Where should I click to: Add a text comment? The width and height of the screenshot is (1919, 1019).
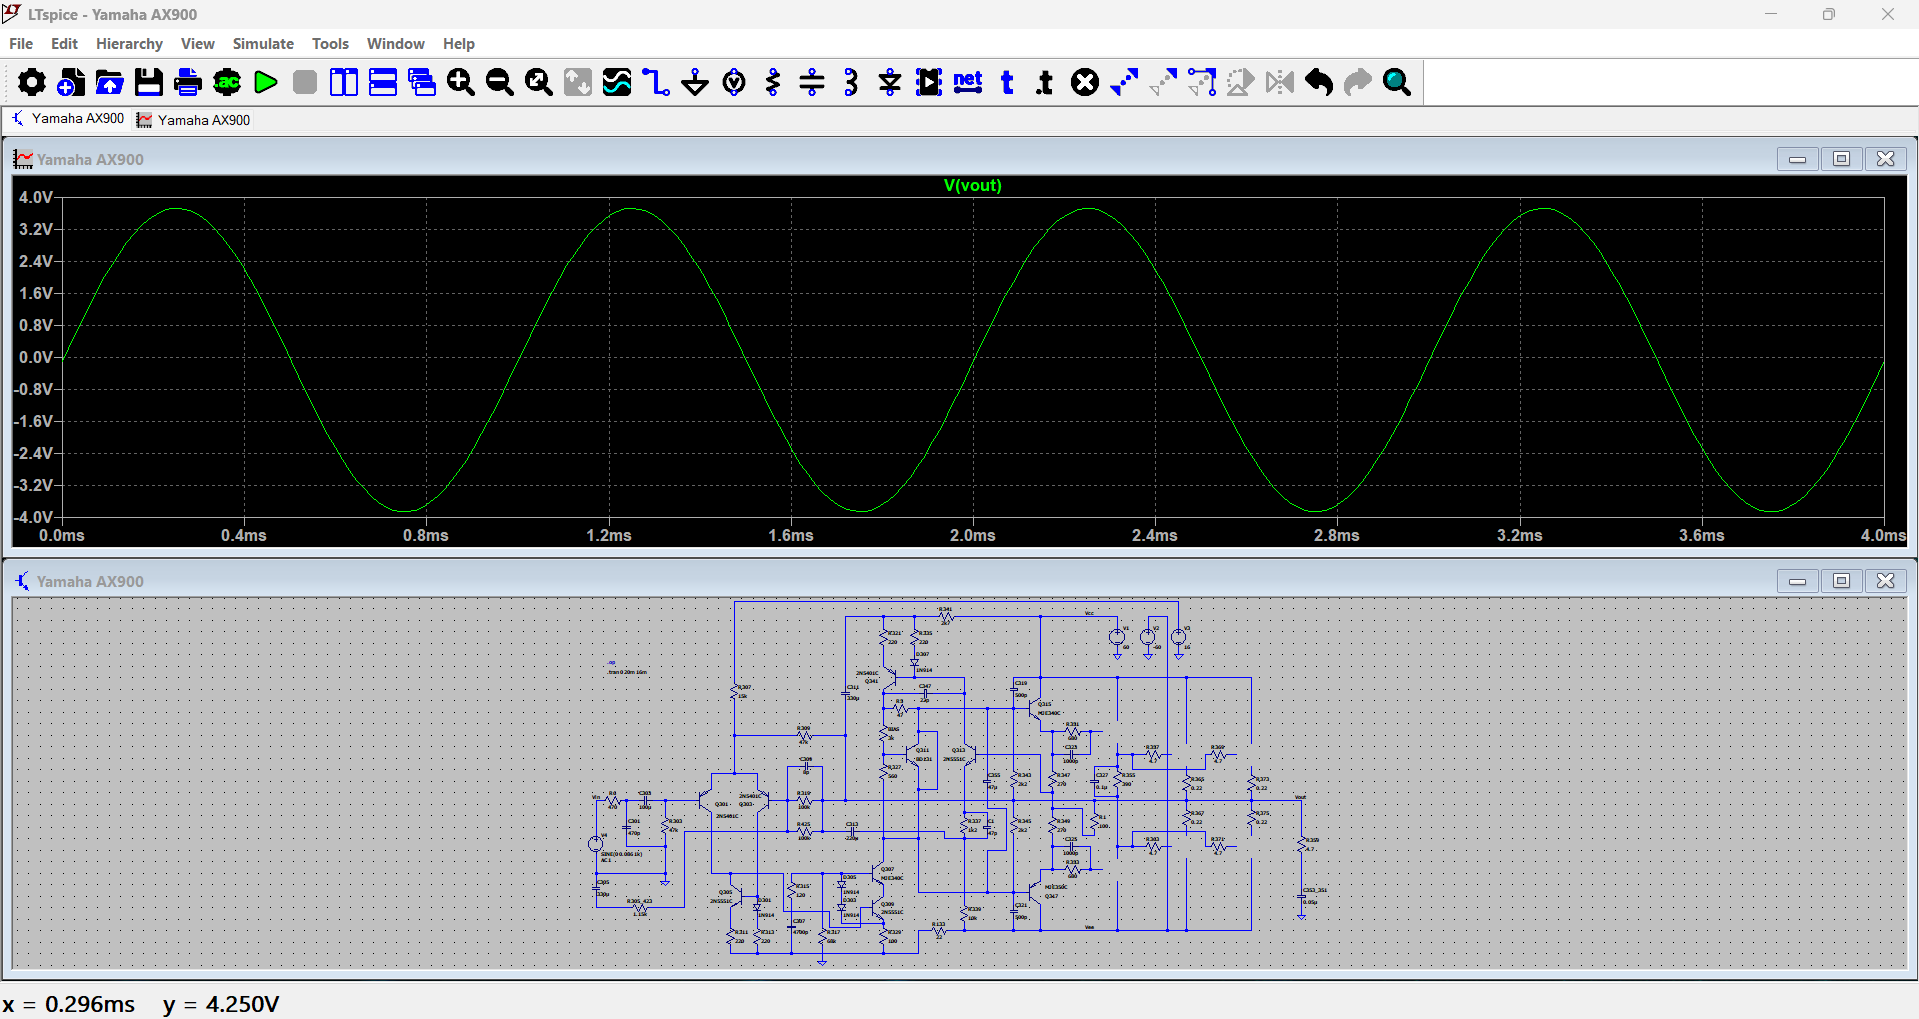[x=1007, y=82]
